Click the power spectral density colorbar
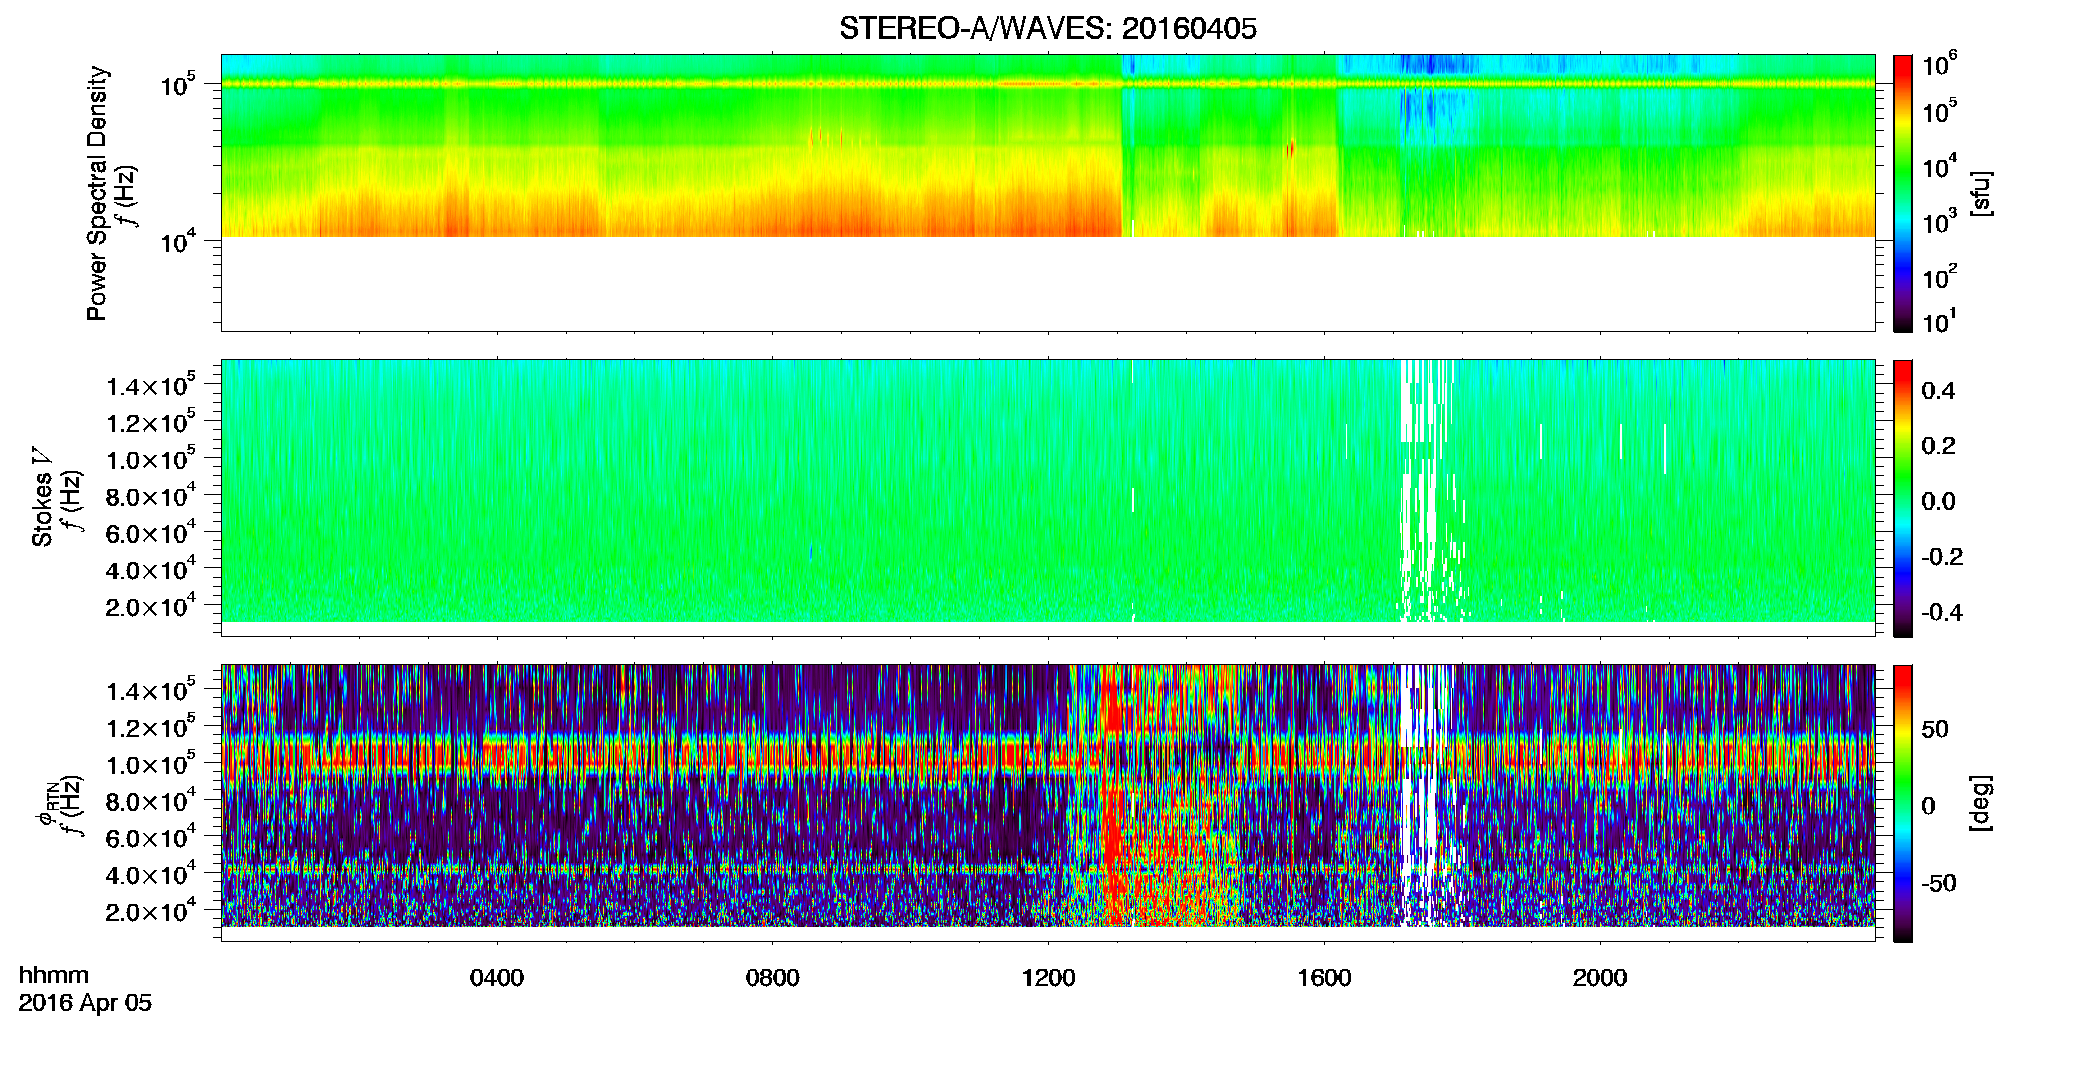 pyautogui.click(x=1903, y=193)
